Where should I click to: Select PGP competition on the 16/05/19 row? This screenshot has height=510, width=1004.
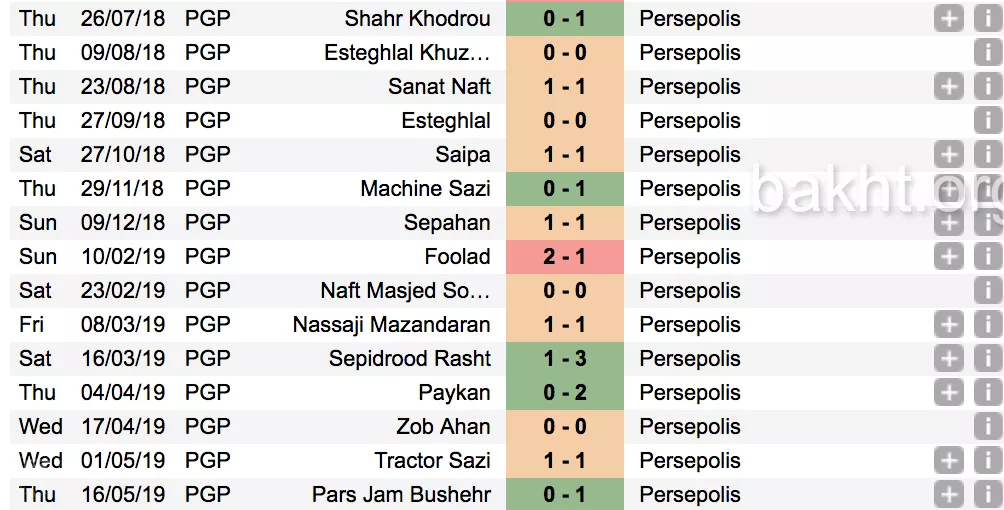(x=208, y=494)
